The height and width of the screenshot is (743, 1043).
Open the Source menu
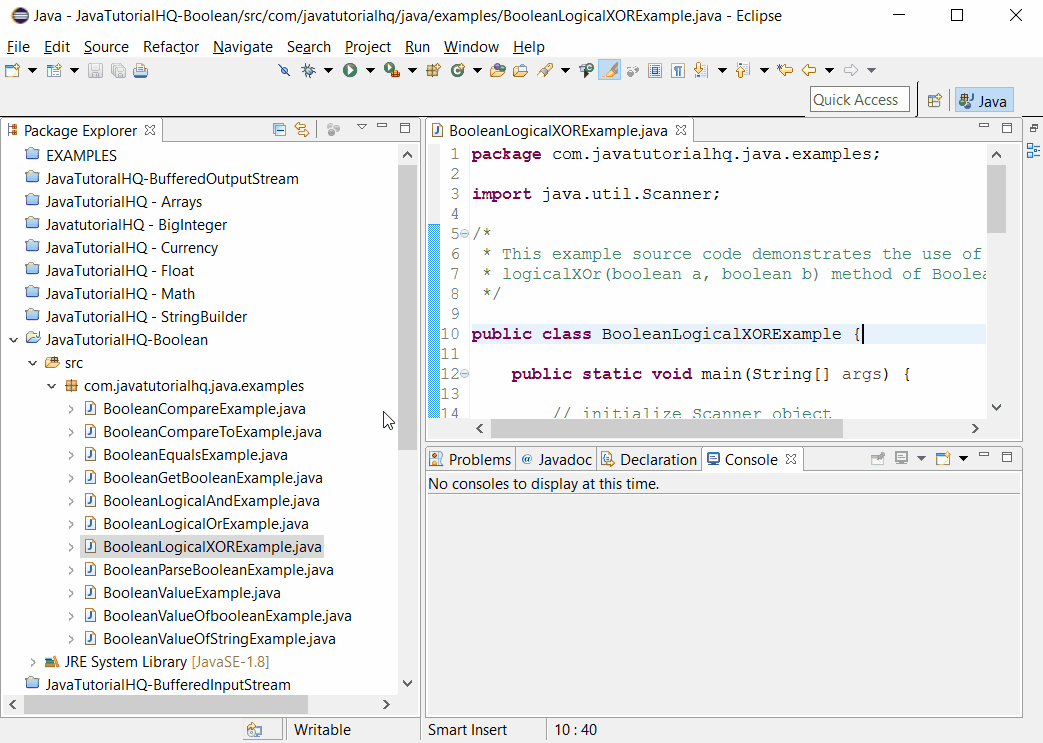[106, 47]
